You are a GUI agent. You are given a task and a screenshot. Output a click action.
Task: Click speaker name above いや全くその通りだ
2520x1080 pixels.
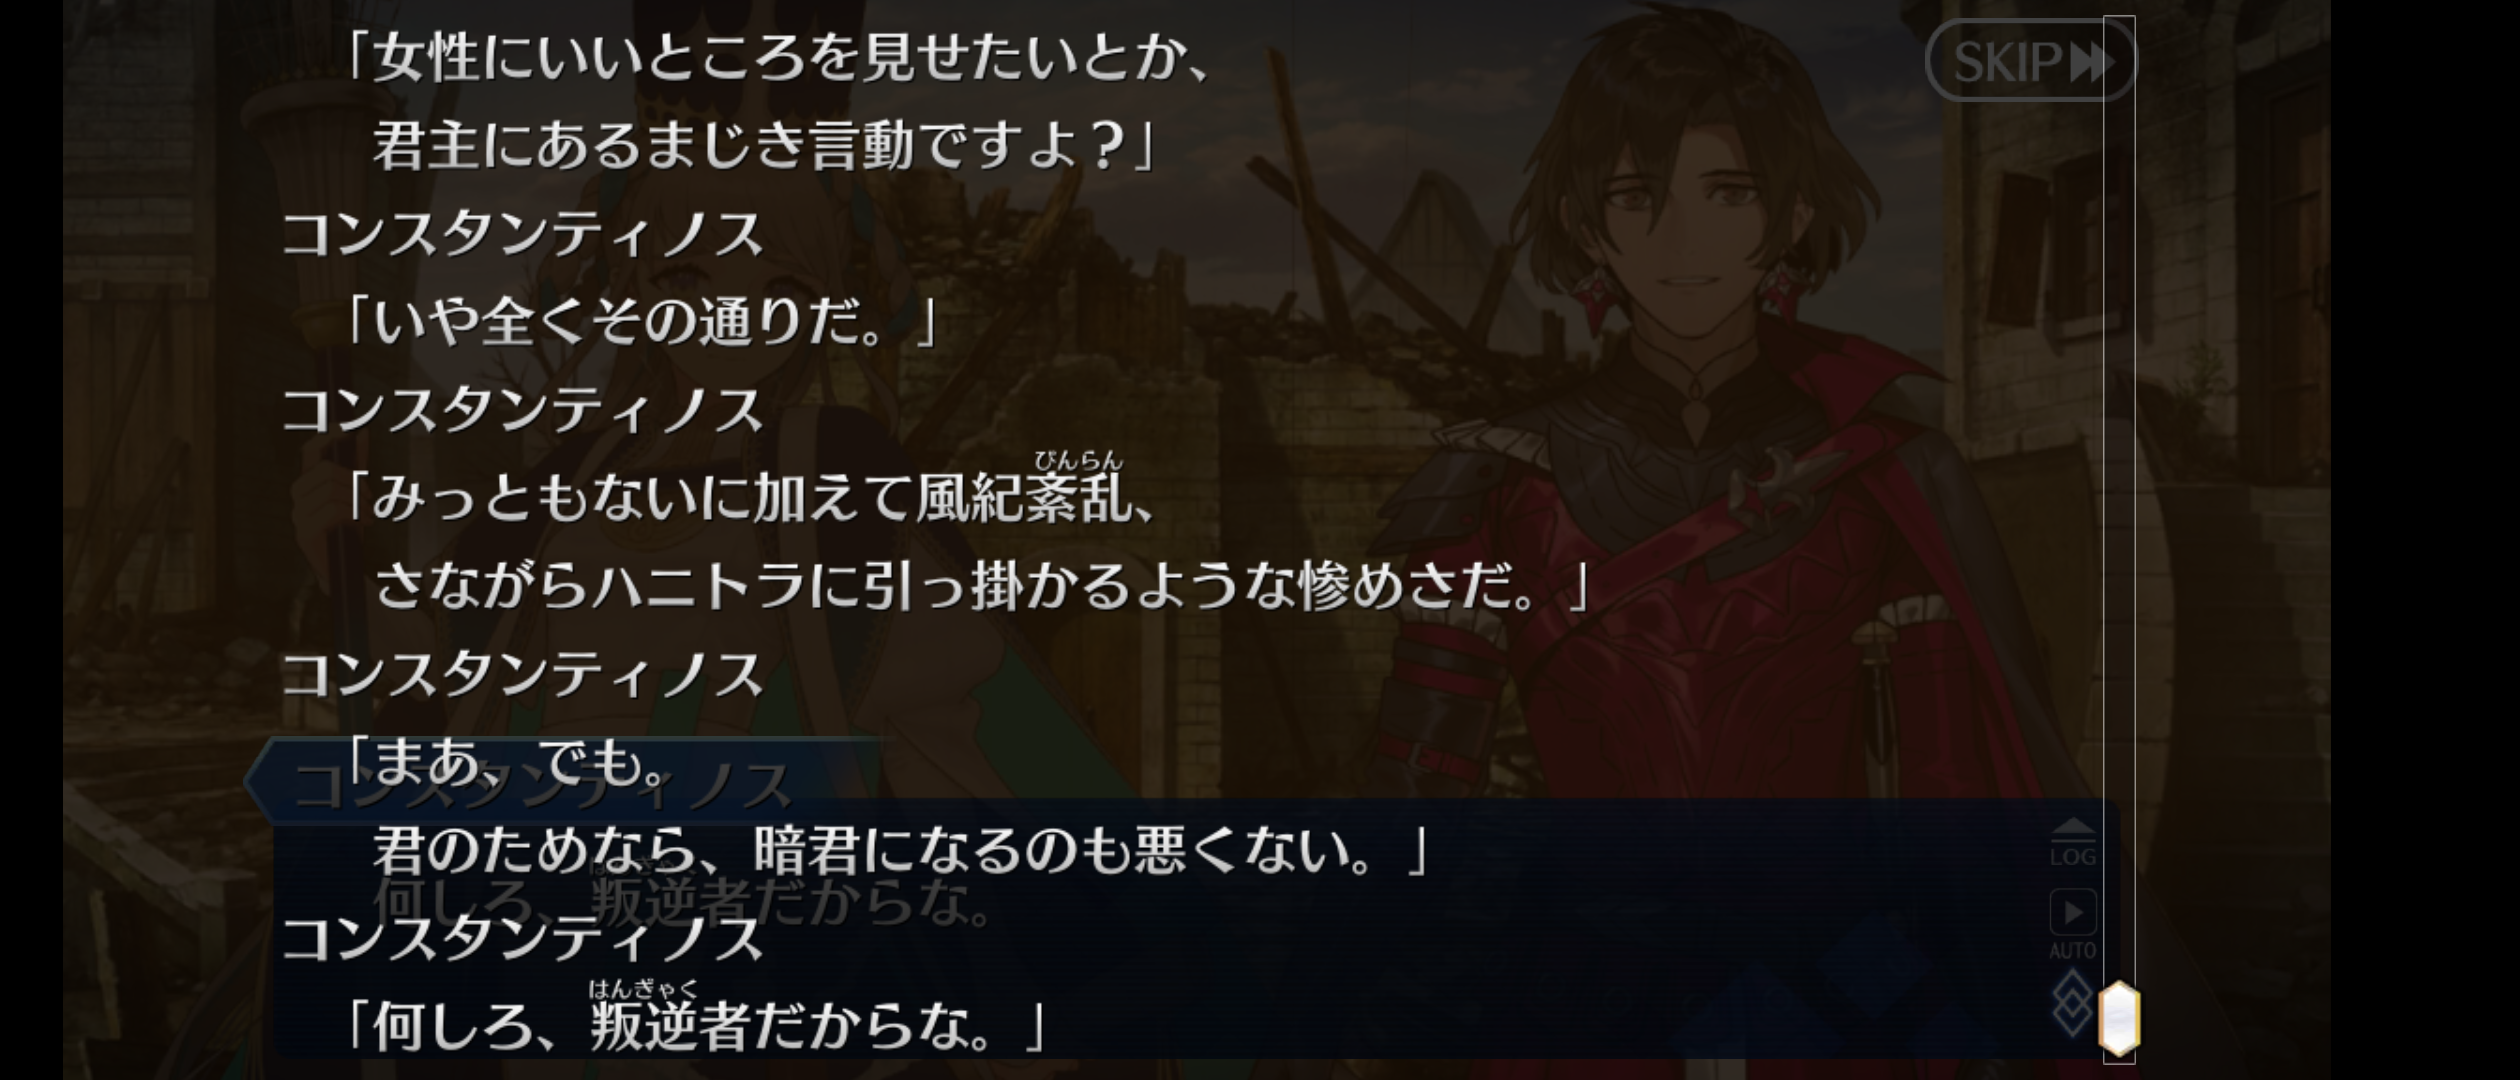point(523,235)
